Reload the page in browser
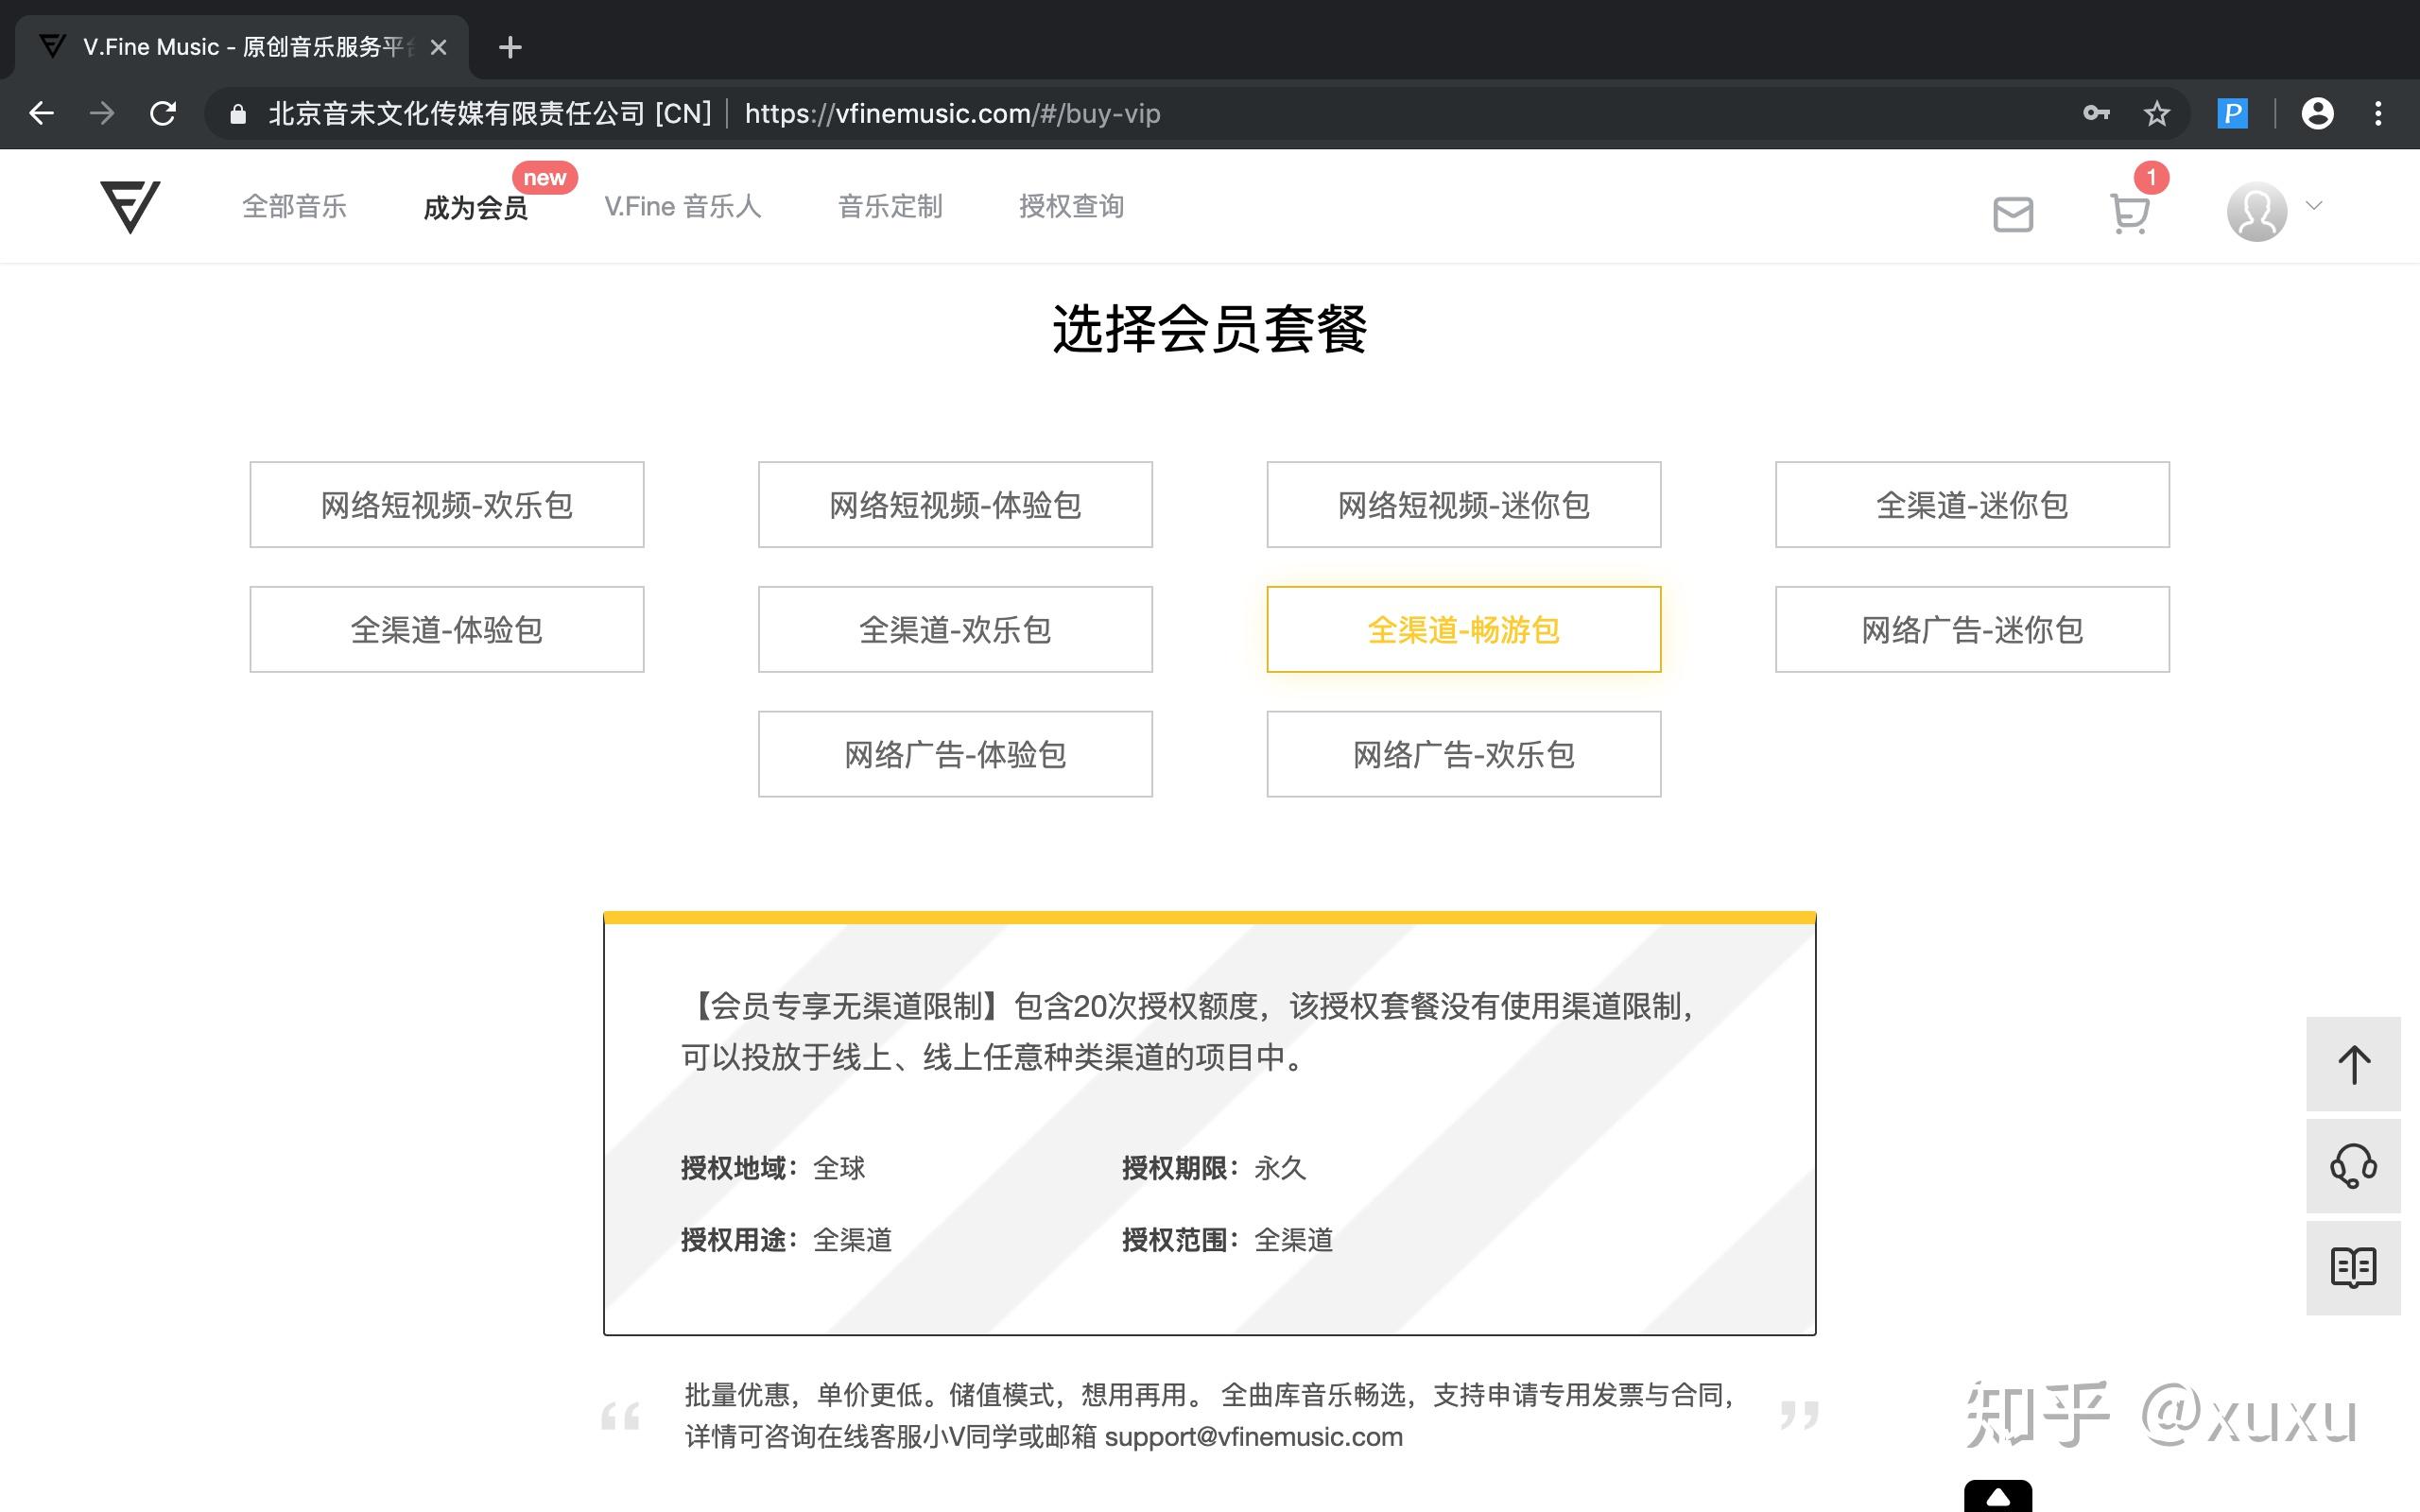2420x1512 pixels. [163, 114]
